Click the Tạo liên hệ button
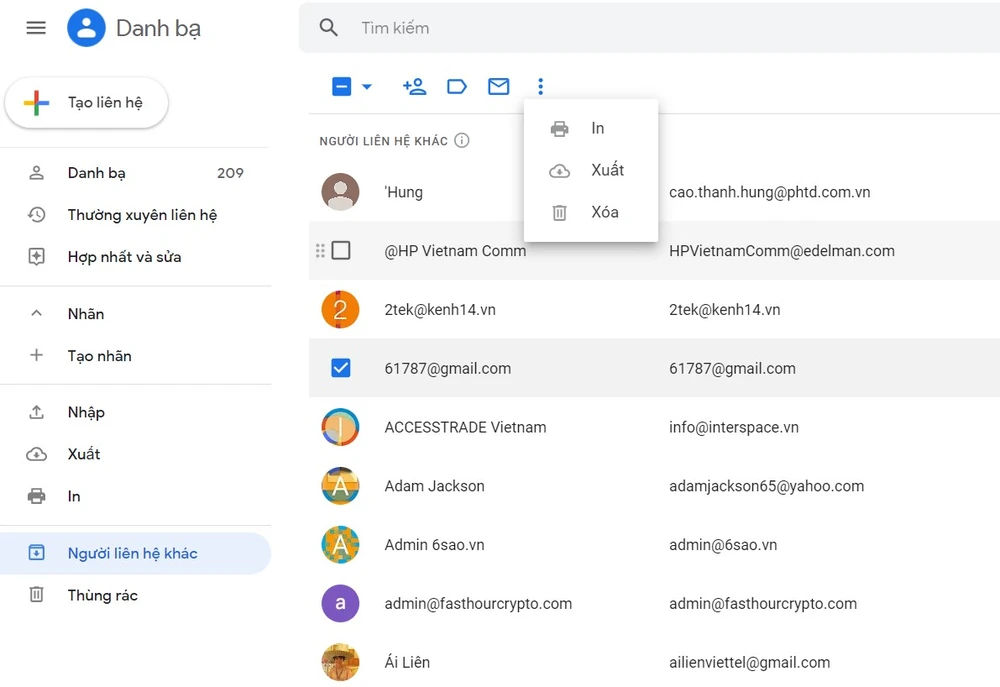 click(x=86, y=102)
